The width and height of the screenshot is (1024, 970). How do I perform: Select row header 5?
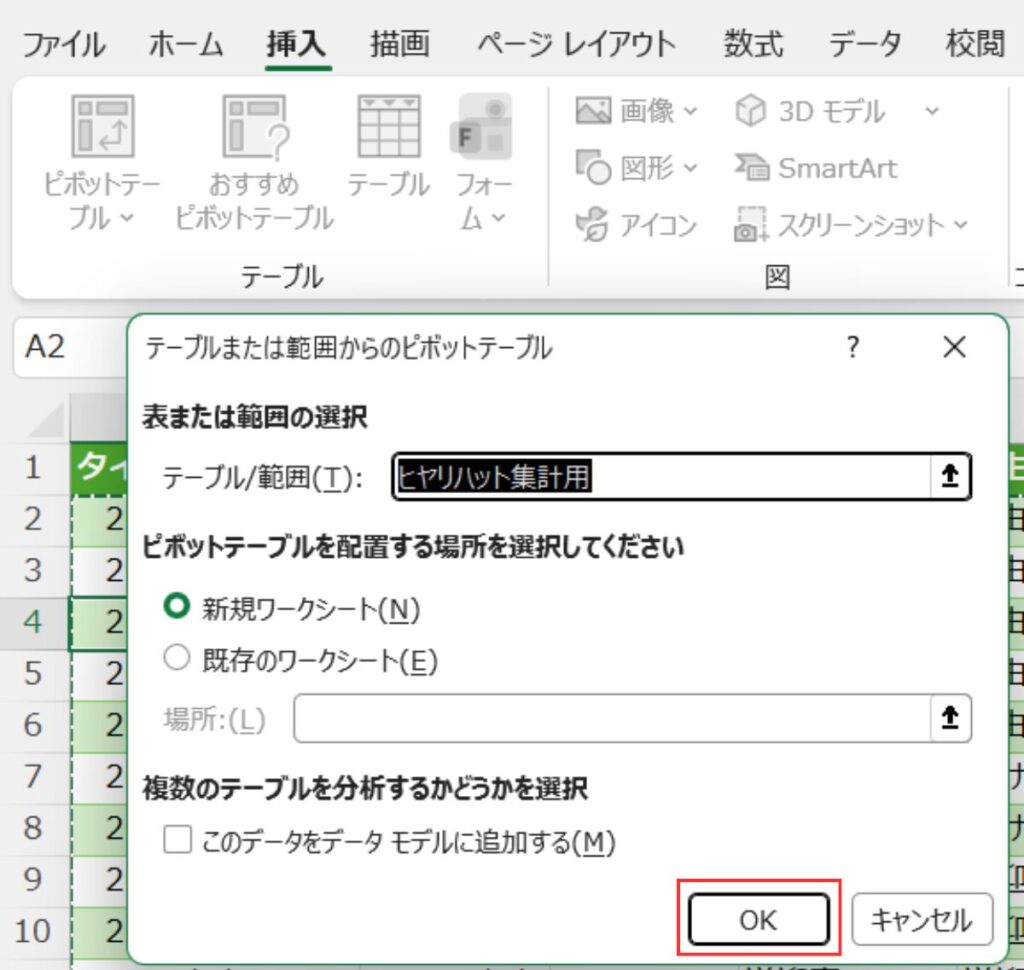[x=33, y=674]
